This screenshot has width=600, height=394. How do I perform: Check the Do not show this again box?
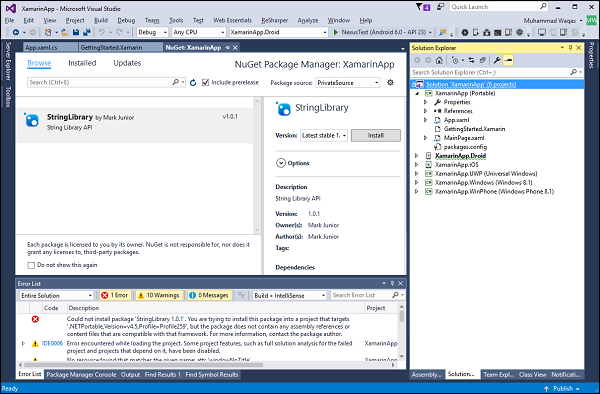pyautogui.click(x=31, y=265)
